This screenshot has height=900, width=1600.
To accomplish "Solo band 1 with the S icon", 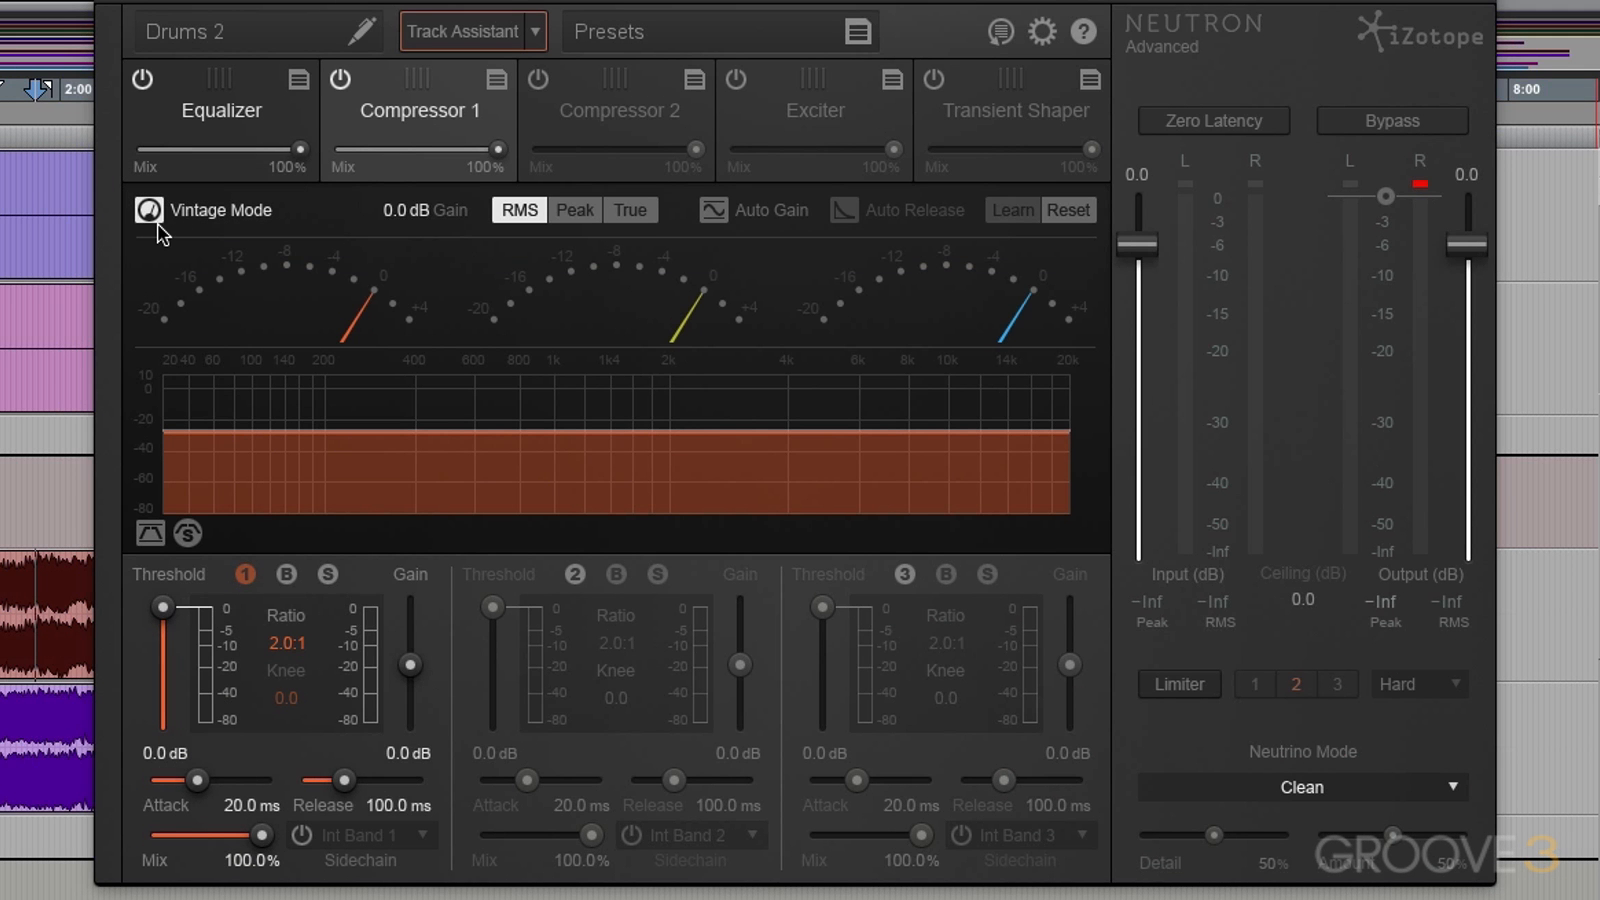I will [x=327, y=574].
